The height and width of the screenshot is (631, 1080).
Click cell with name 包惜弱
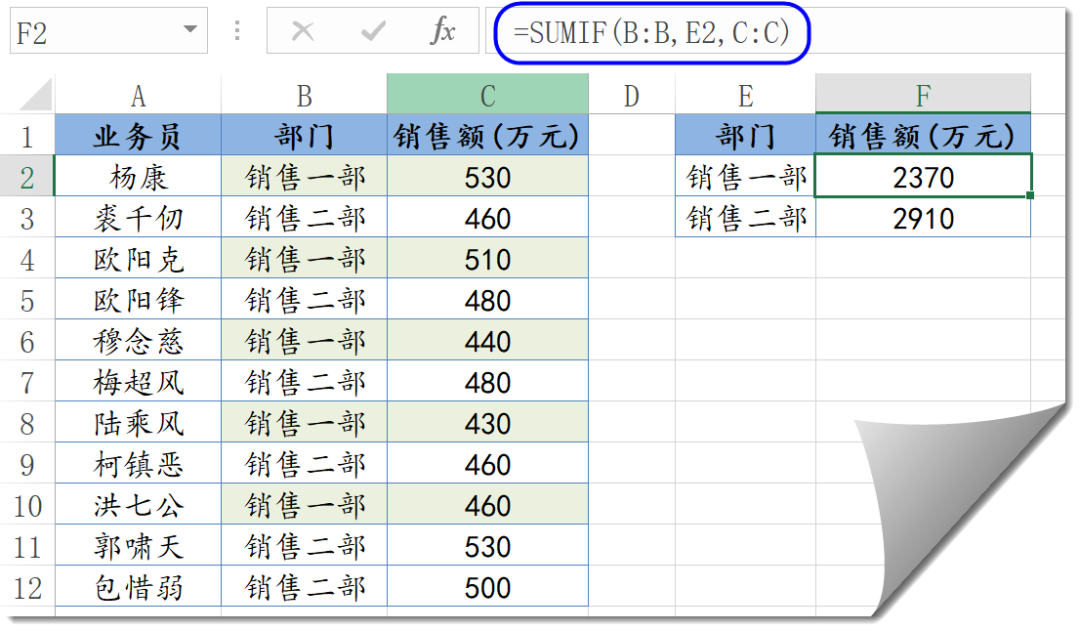[138, 588]
